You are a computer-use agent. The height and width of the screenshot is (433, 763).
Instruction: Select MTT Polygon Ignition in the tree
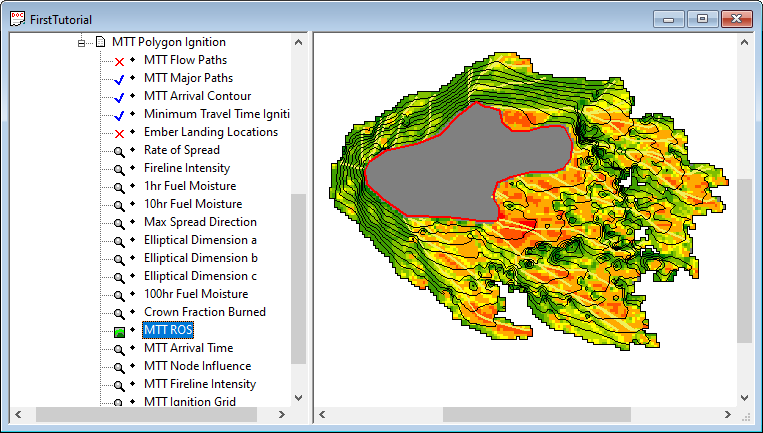click(169, 42)
